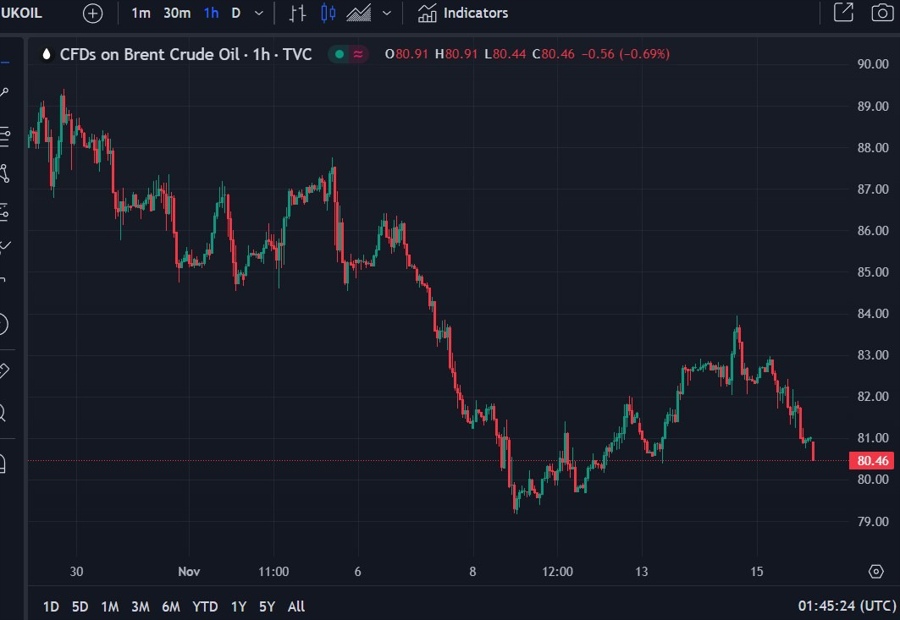The height and width of the screenshot is (620, 900).
Task: Switch to 30m interval
Action: [x=177, y=13]
